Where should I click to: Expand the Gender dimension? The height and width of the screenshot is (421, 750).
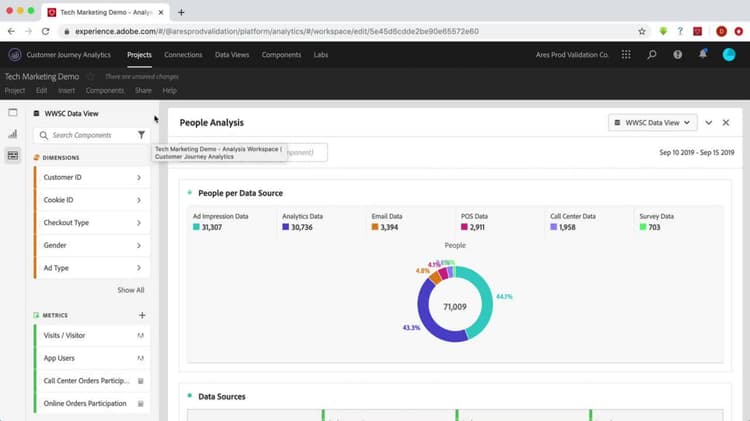[139, 245]
